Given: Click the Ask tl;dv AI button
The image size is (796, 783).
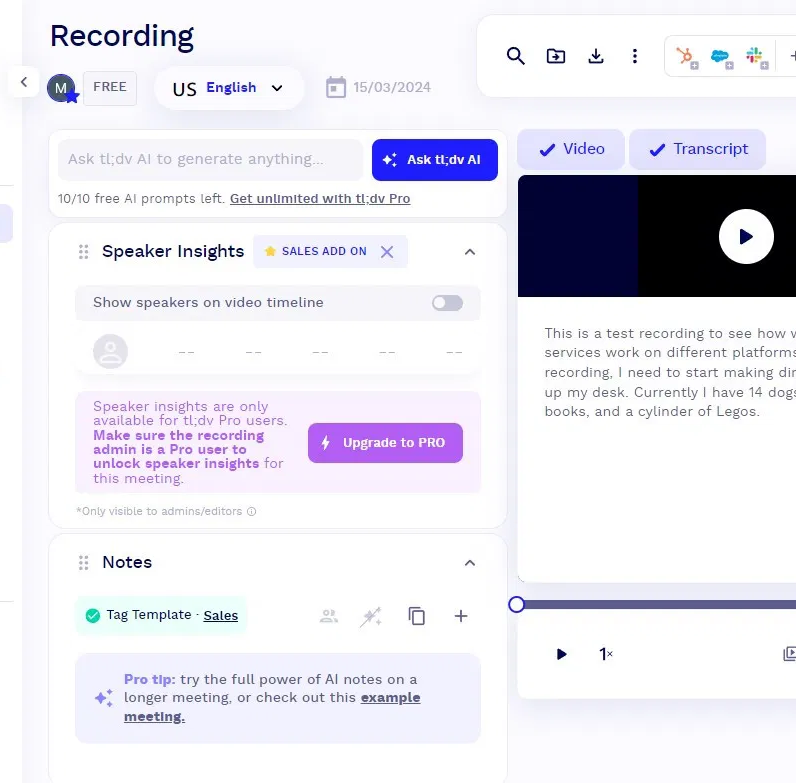Looking at the screenshot, I should point(435,160).
